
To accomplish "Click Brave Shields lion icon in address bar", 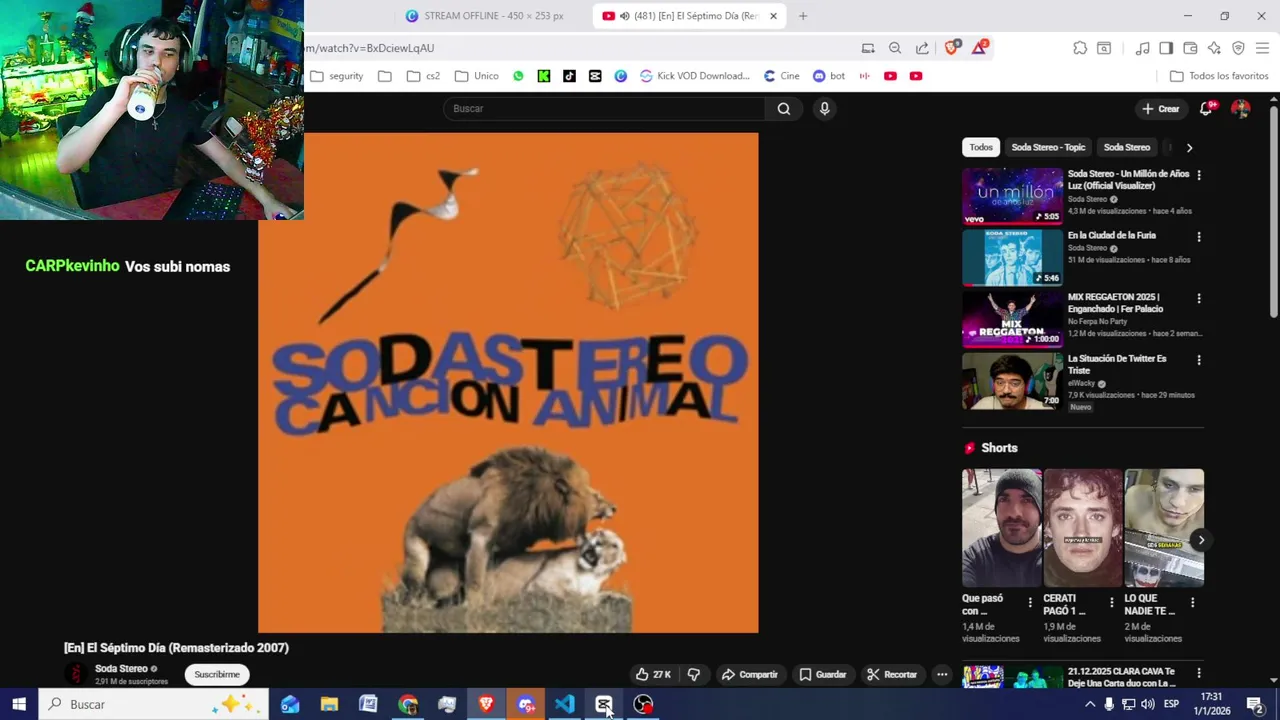I will (x=951, y=47).
